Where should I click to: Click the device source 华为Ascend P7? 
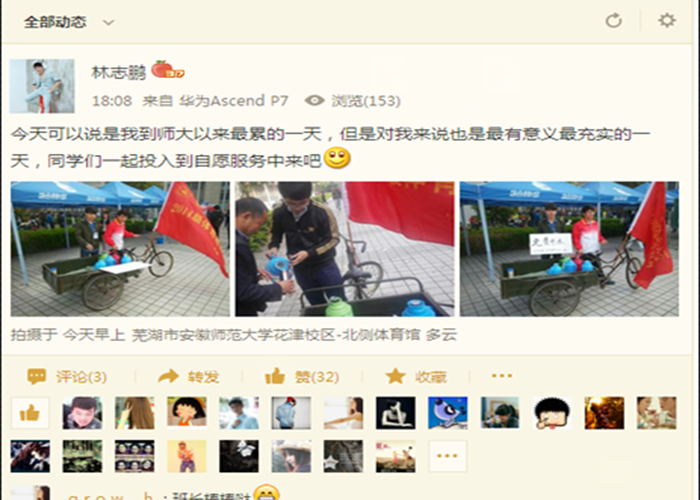point(233,101)
